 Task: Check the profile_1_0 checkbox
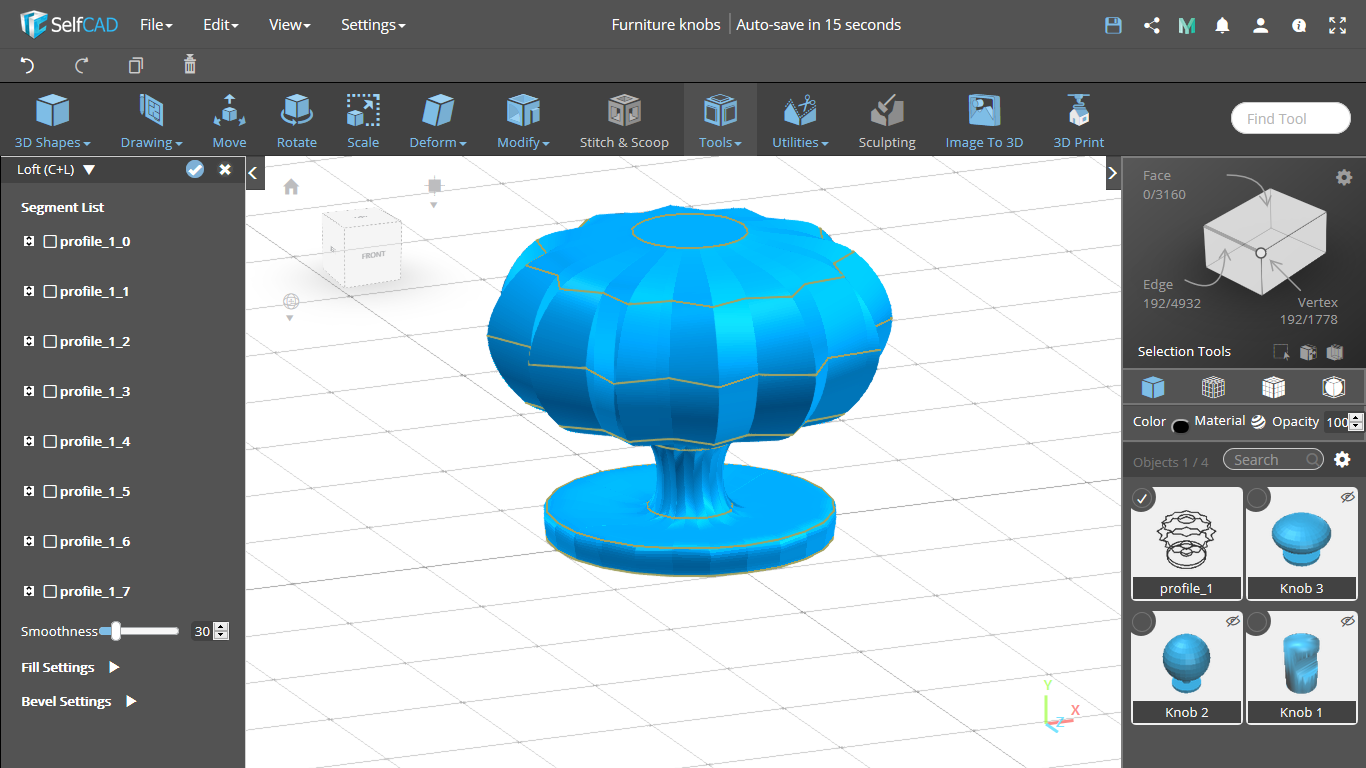click(x=50, y=241)
